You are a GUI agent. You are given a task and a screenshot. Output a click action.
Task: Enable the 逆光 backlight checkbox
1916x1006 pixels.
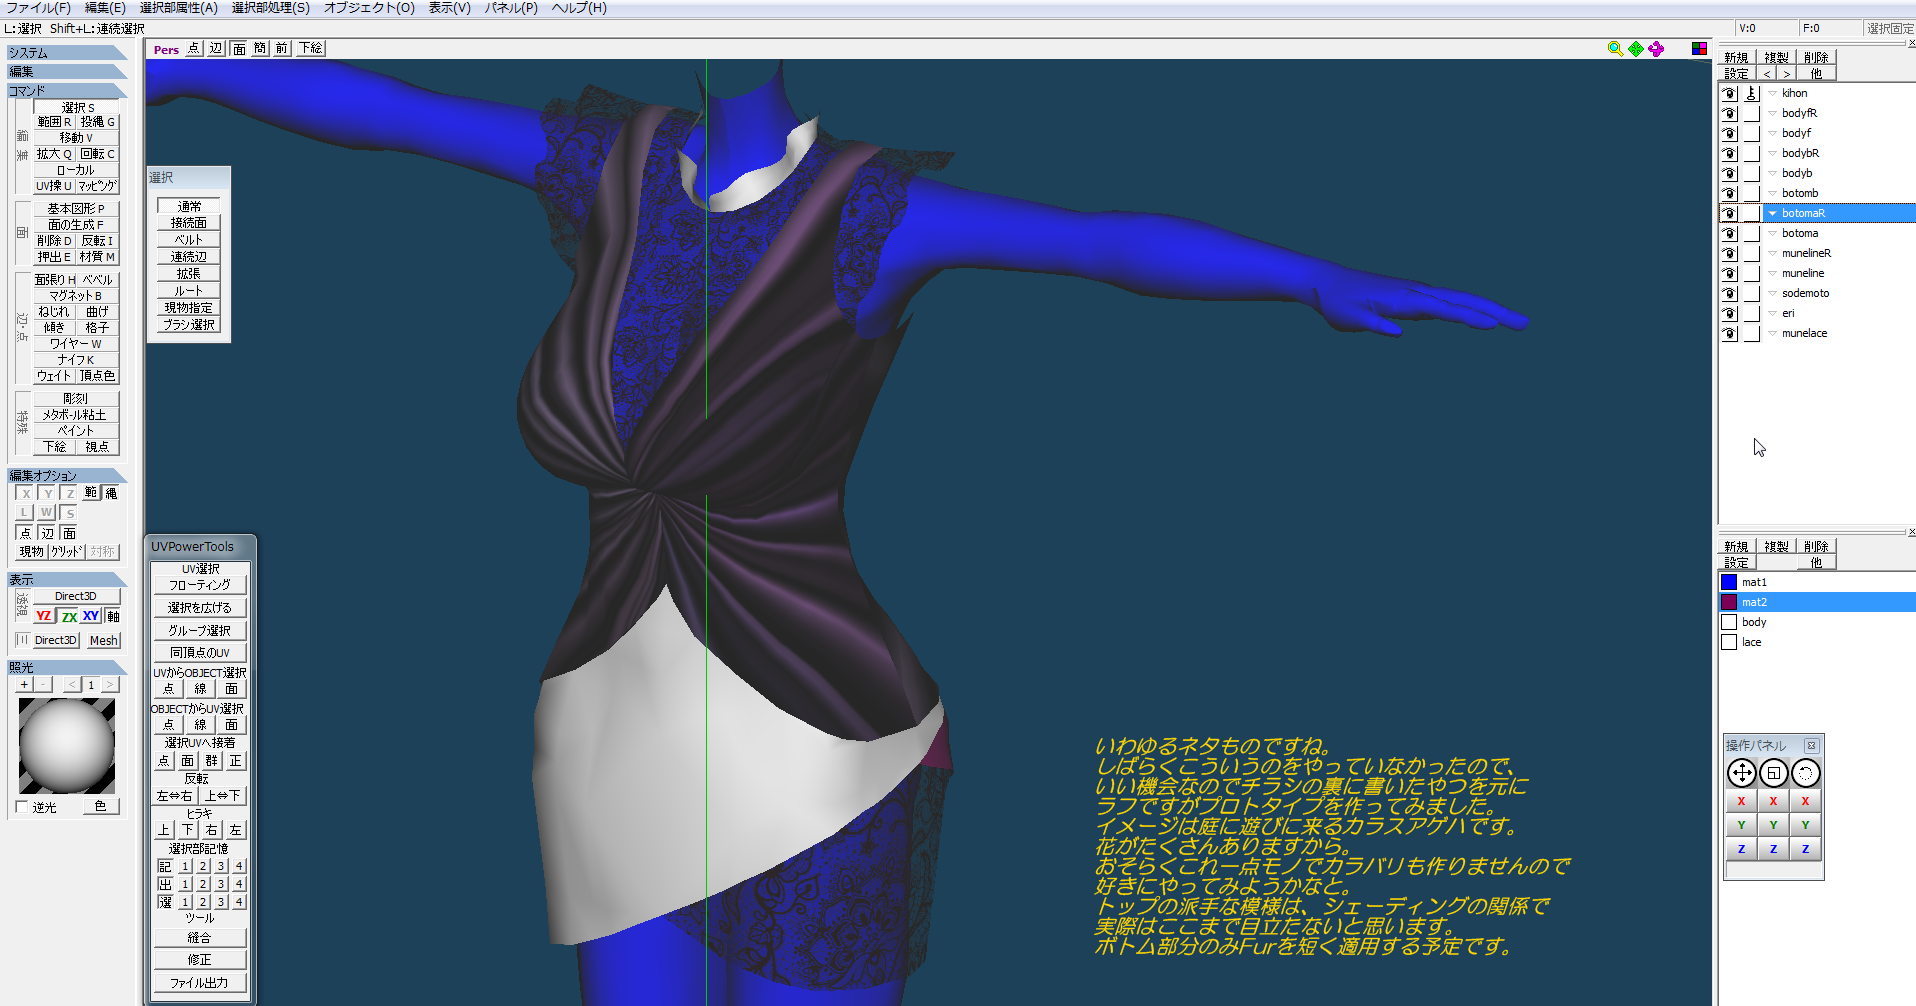click(x=22, y=807)
